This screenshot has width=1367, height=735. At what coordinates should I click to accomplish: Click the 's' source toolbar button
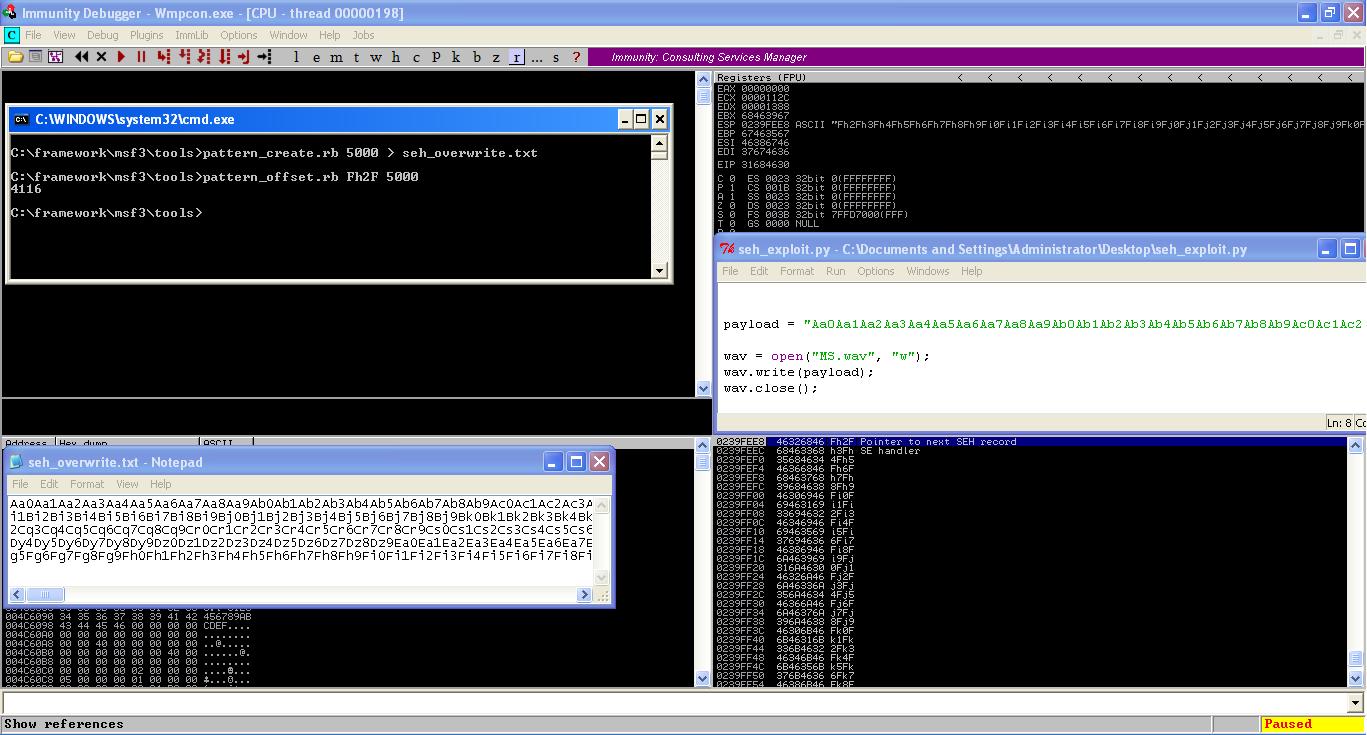tap(556, 57)
